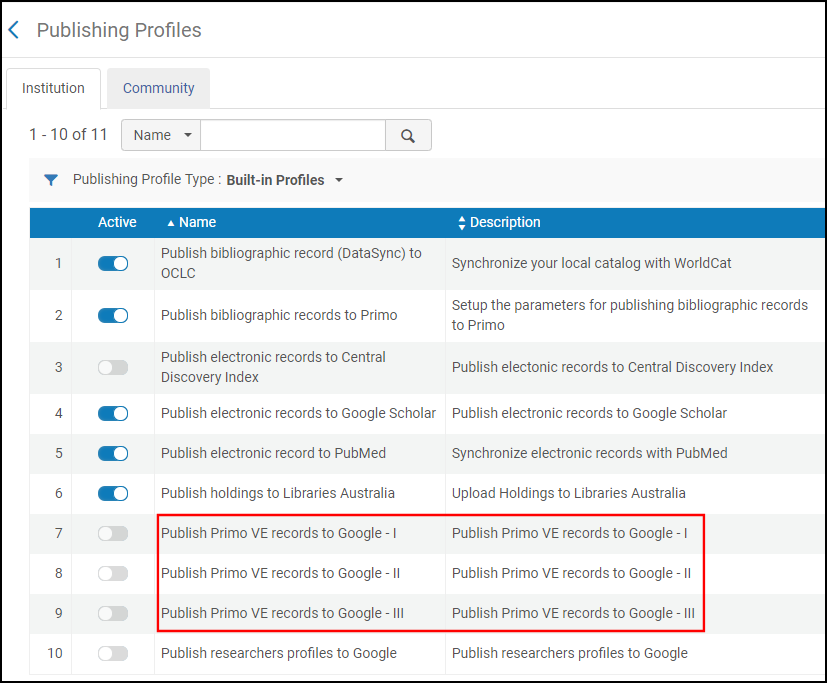This screenshot has width=827, height=683.
Task: Sort by the Name column ascending arrow
Action: [x=170, y=222]
